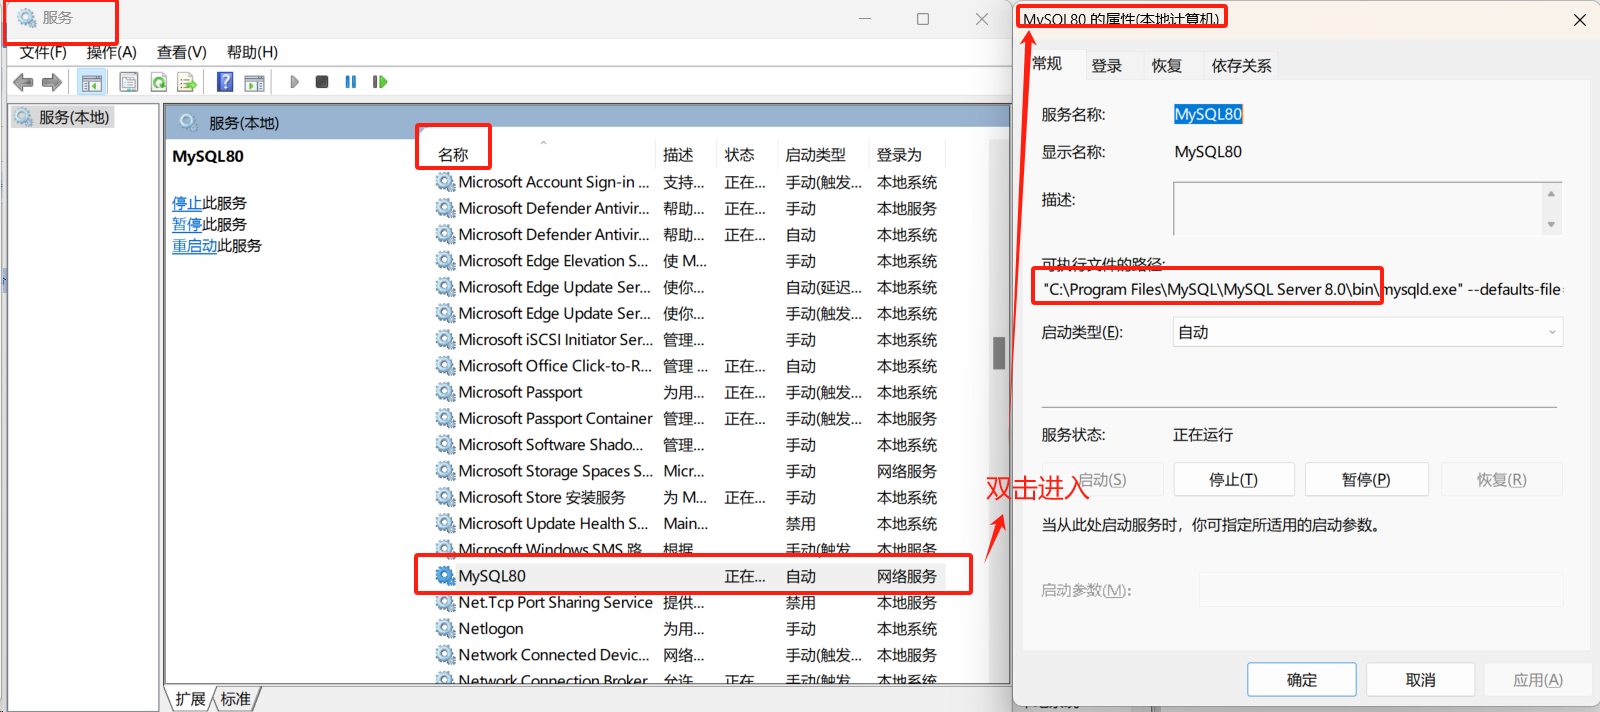
Task: Switch to the 标准 view tab at bottom
Action: (x=236, y=699)
